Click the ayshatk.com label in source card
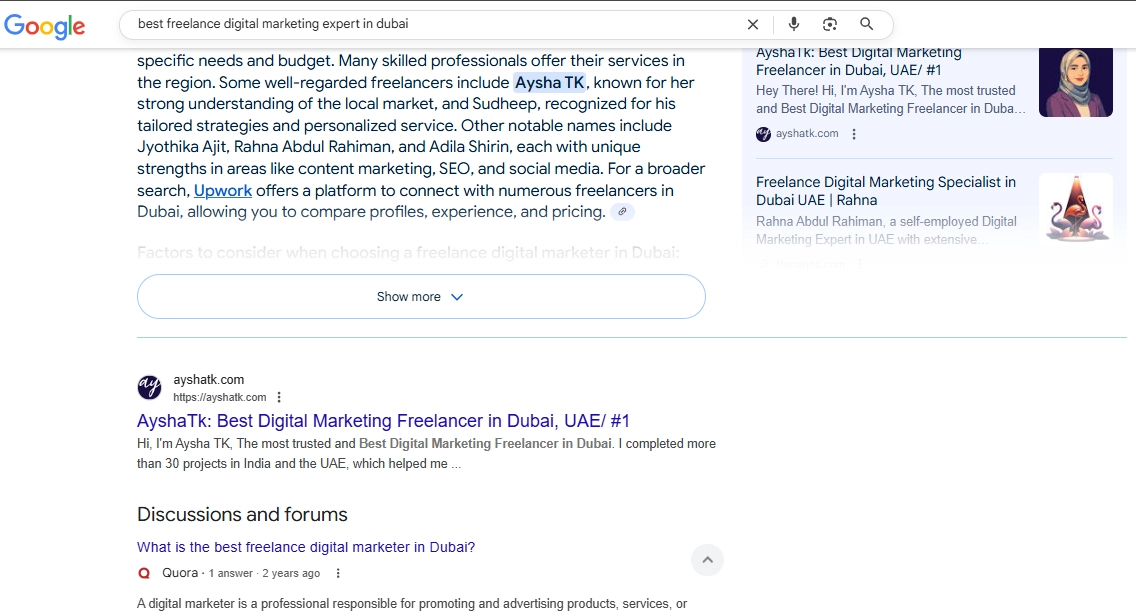This screenshot has width=1136, height=615. pyautogui.click(x=807, y=134)
